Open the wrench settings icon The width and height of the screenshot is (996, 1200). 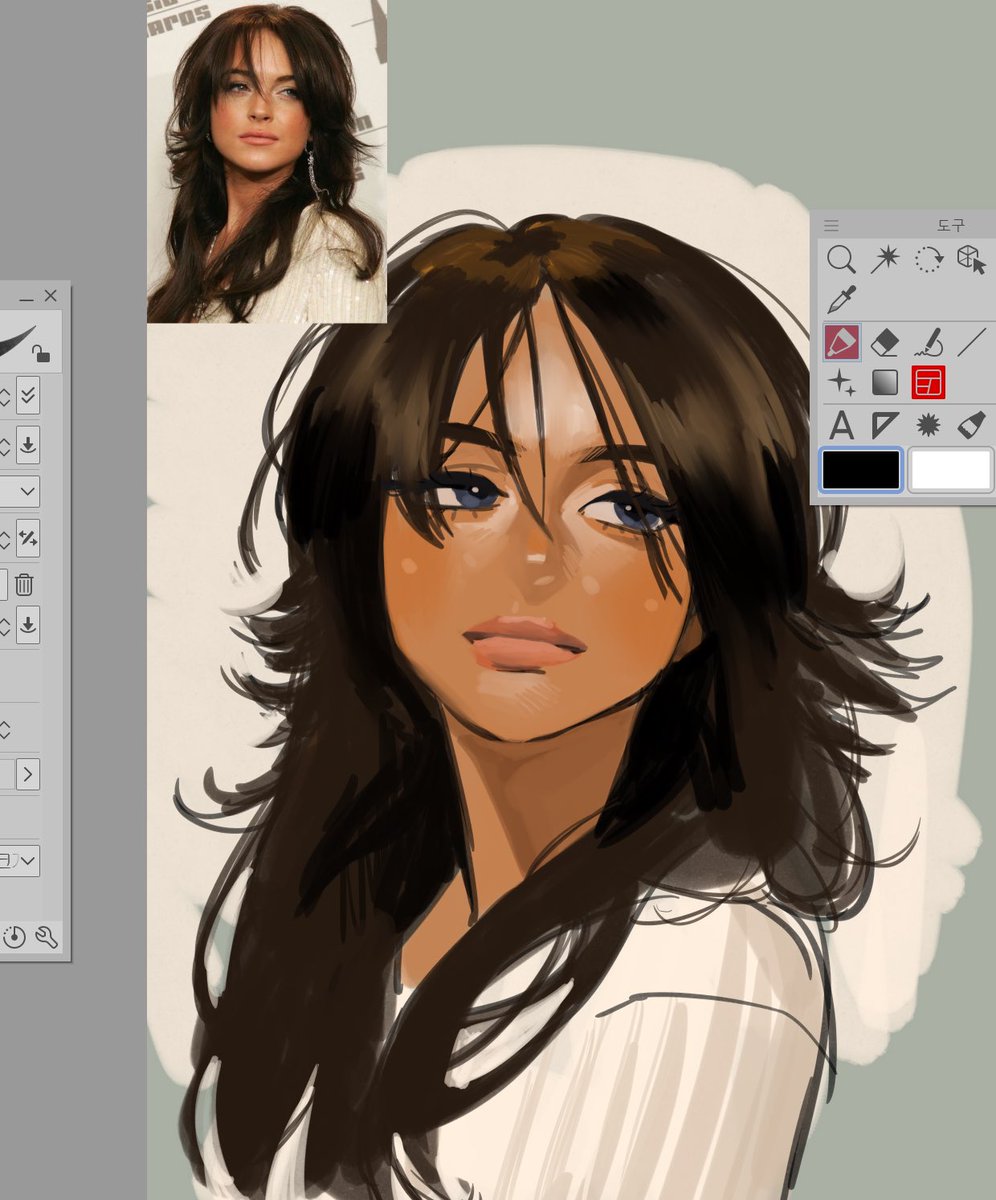coord(46,937)
